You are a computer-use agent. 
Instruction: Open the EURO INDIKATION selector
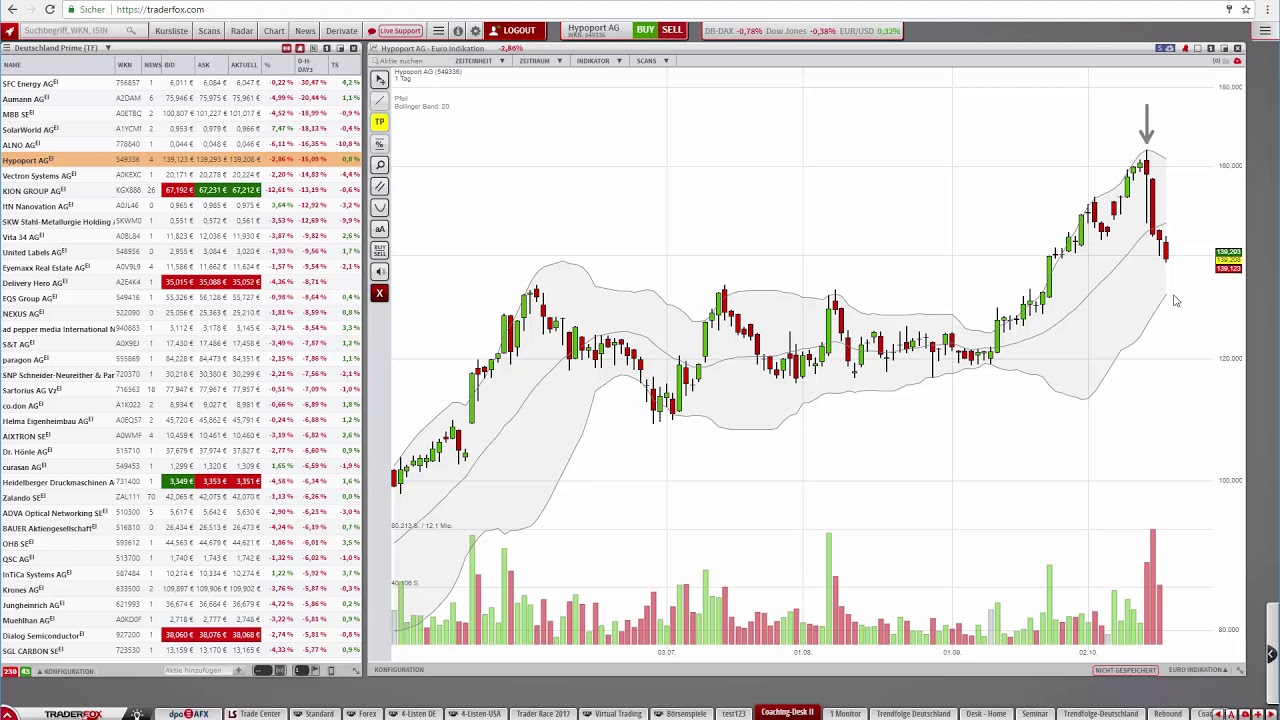coord(1198,670)
